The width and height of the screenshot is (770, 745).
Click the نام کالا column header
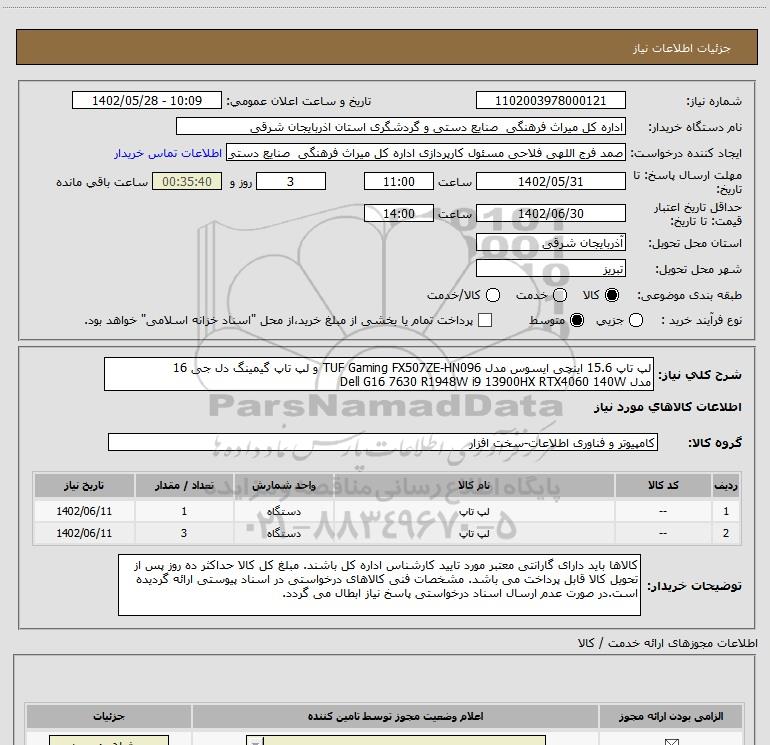click(x=474, y=485)
